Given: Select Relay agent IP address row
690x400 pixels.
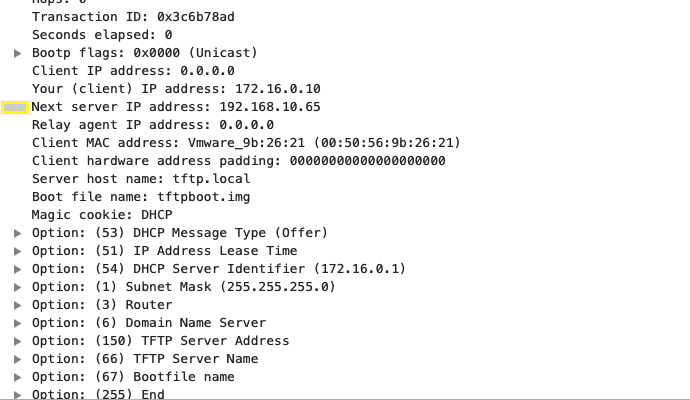Looking at the screenshot, I should 152,125.
